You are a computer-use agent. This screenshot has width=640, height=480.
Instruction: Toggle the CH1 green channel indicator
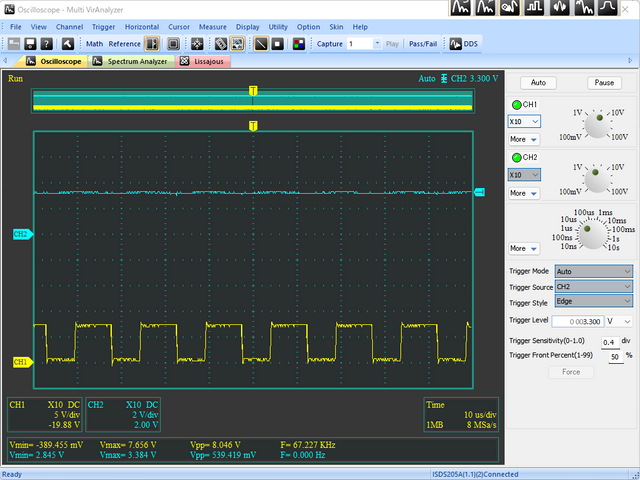[x=516, y=105]
